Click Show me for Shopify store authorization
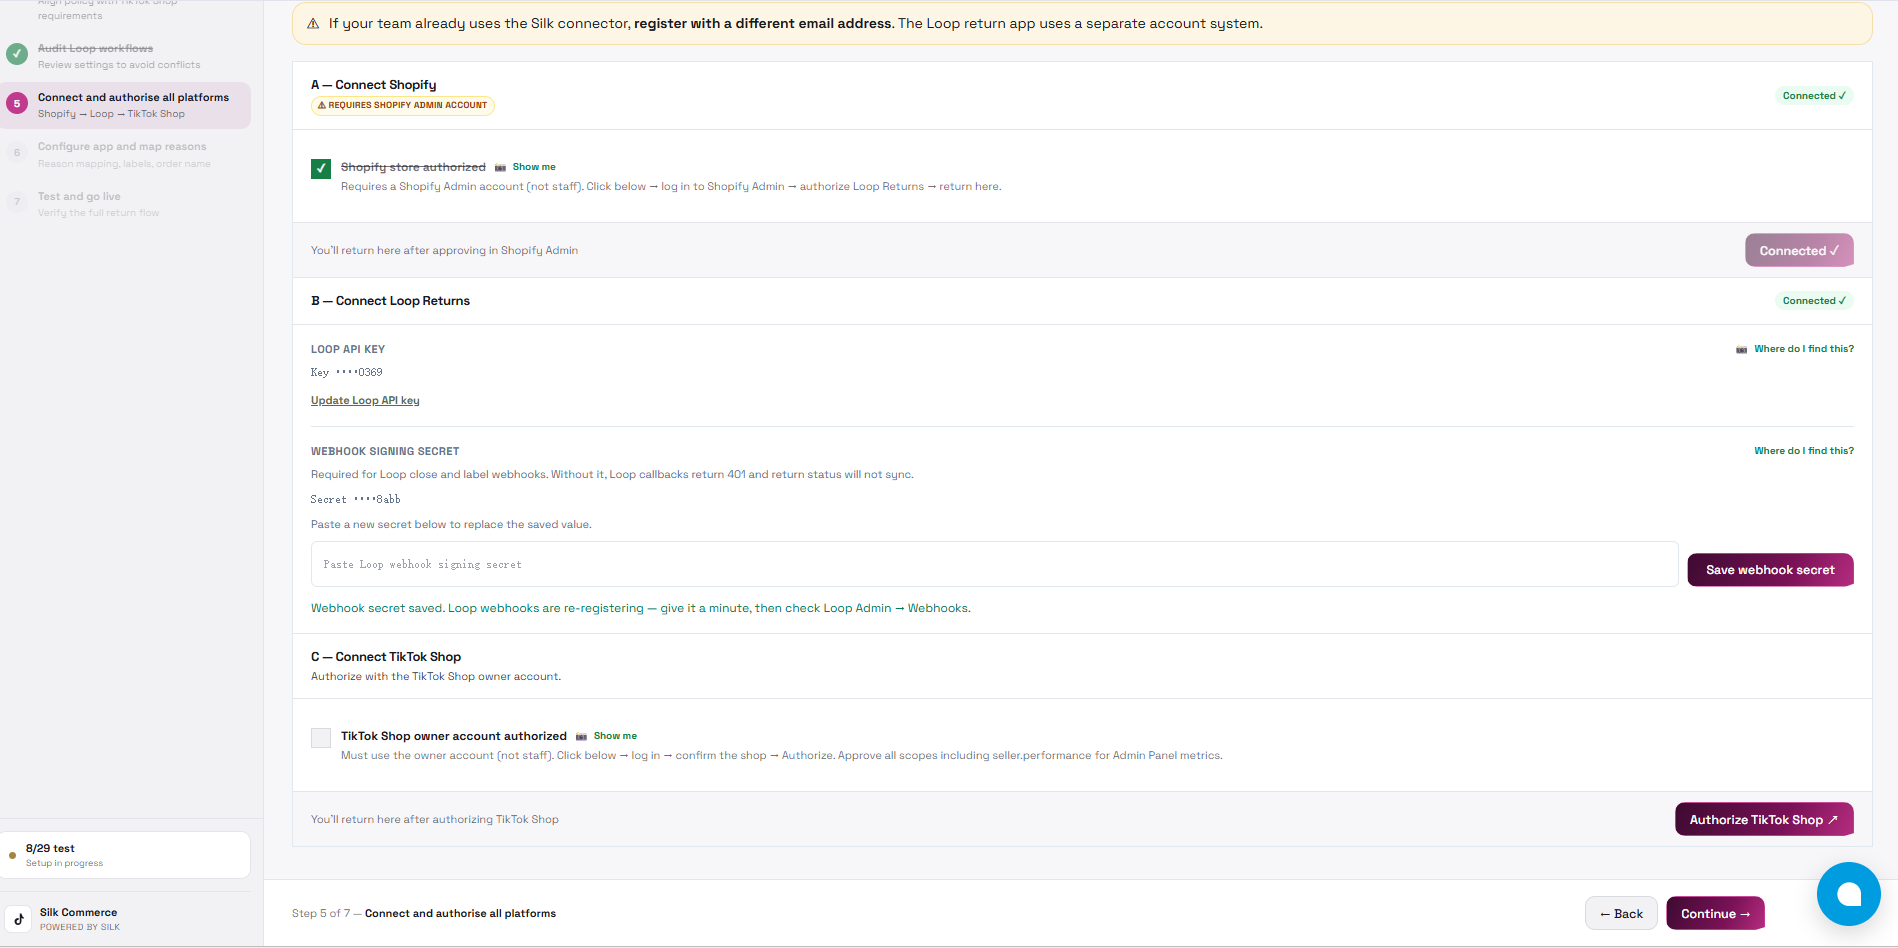The height and width of the screenshot is (948, 1898). (x=534, y=167)
